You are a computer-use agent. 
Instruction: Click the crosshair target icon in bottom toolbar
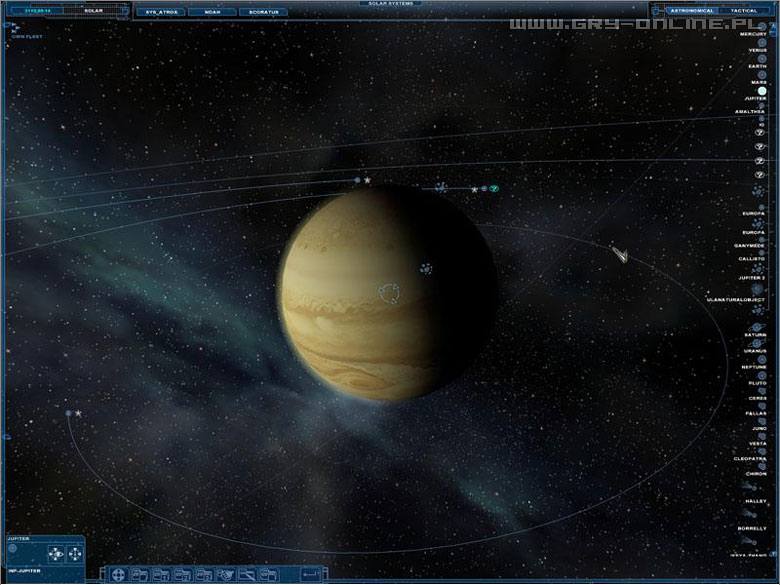(118, 574)
